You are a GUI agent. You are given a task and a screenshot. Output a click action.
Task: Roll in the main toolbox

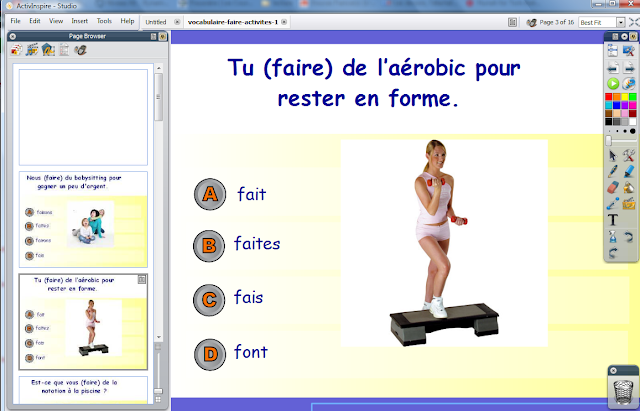(615, 37)
